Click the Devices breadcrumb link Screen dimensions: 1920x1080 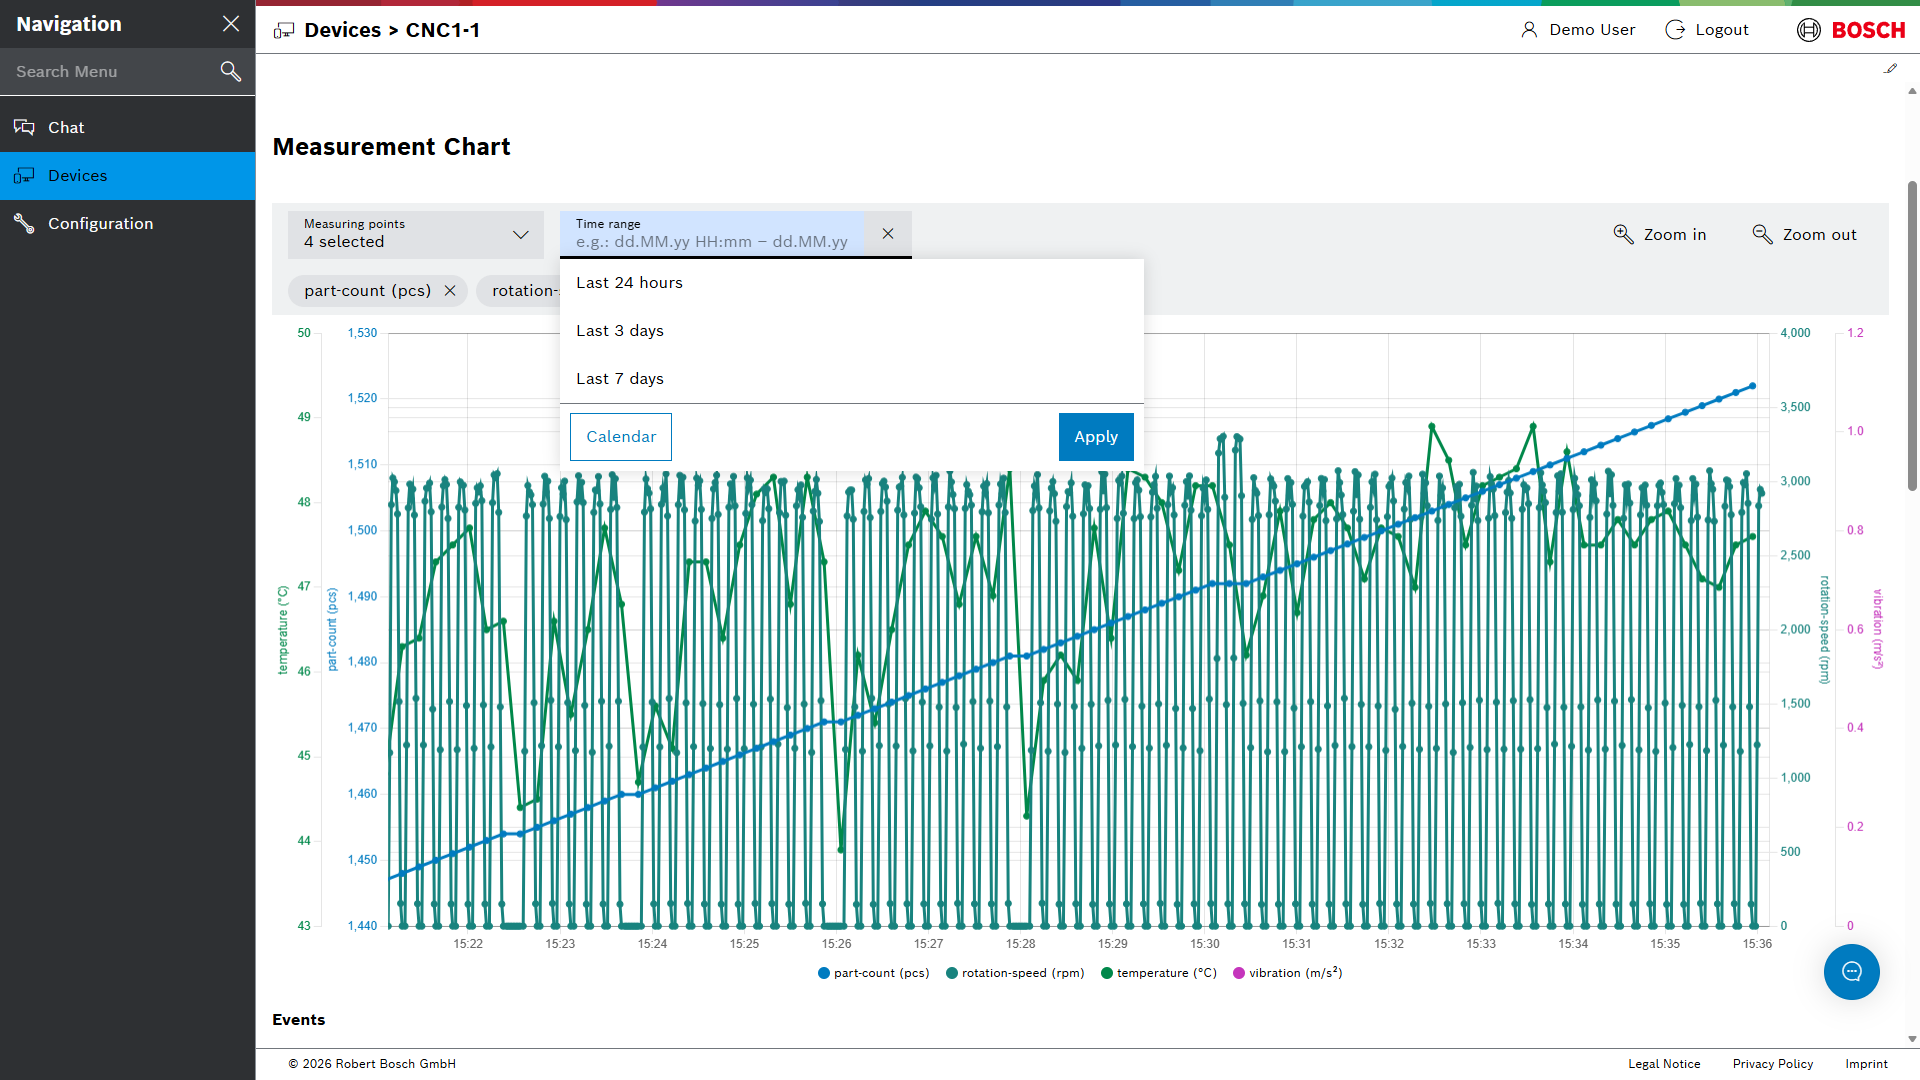343,30
